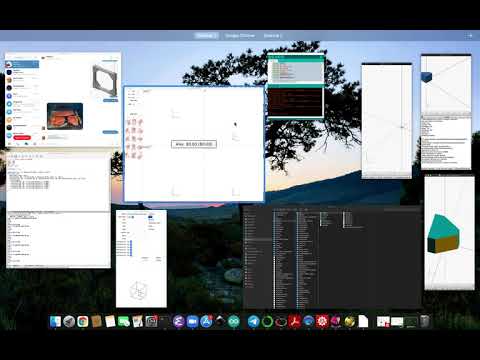Screen dimensions: 480x360
Task: Select the white text window with toolbar
Action: pos(58,182)
